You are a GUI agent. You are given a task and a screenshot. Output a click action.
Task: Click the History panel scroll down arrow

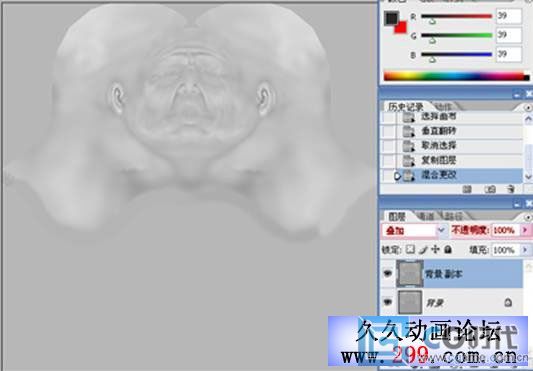click(528, 176)
